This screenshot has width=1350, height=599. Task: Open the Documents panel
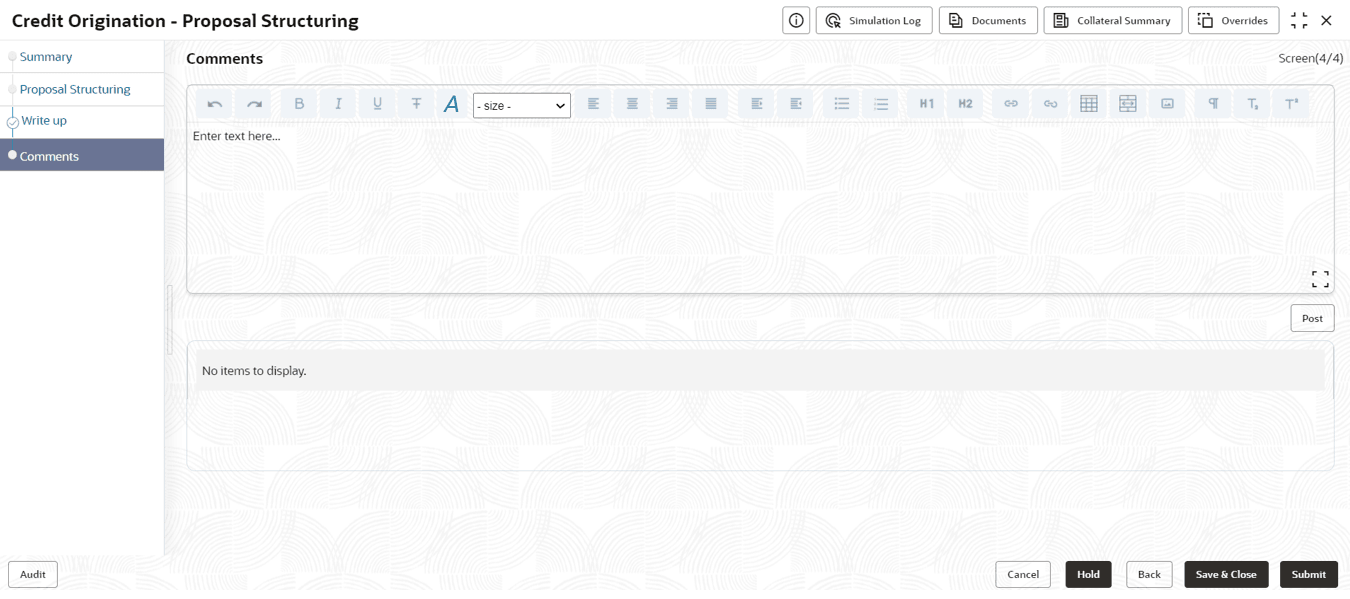pyautogui.click(x=988, y=21)
